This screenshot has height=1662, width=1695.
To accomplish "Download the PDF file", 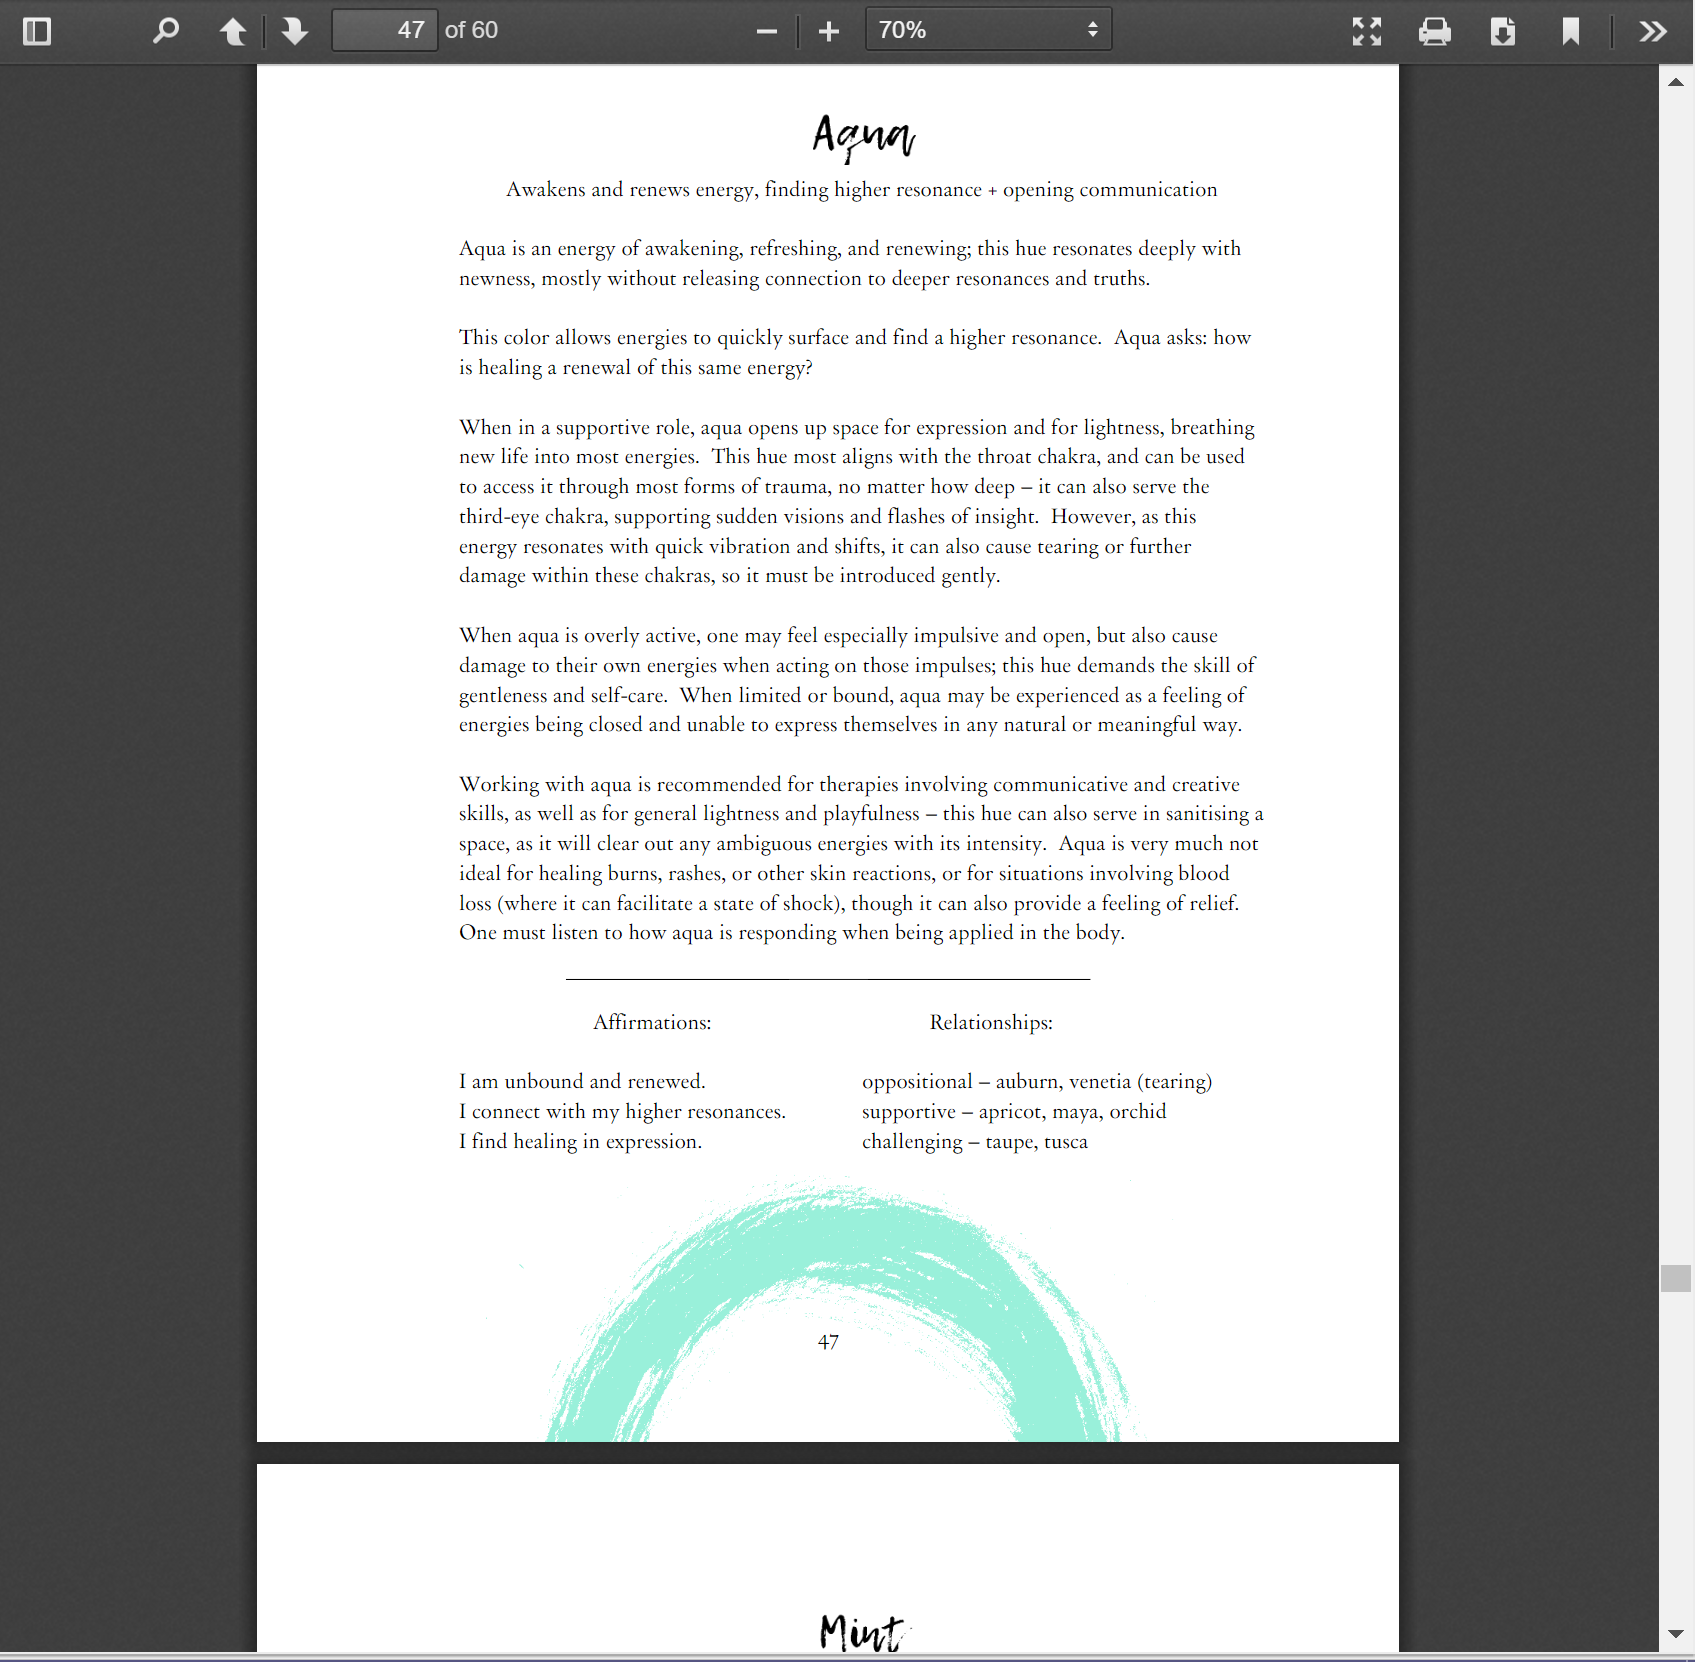I will tap(1502, 31).
